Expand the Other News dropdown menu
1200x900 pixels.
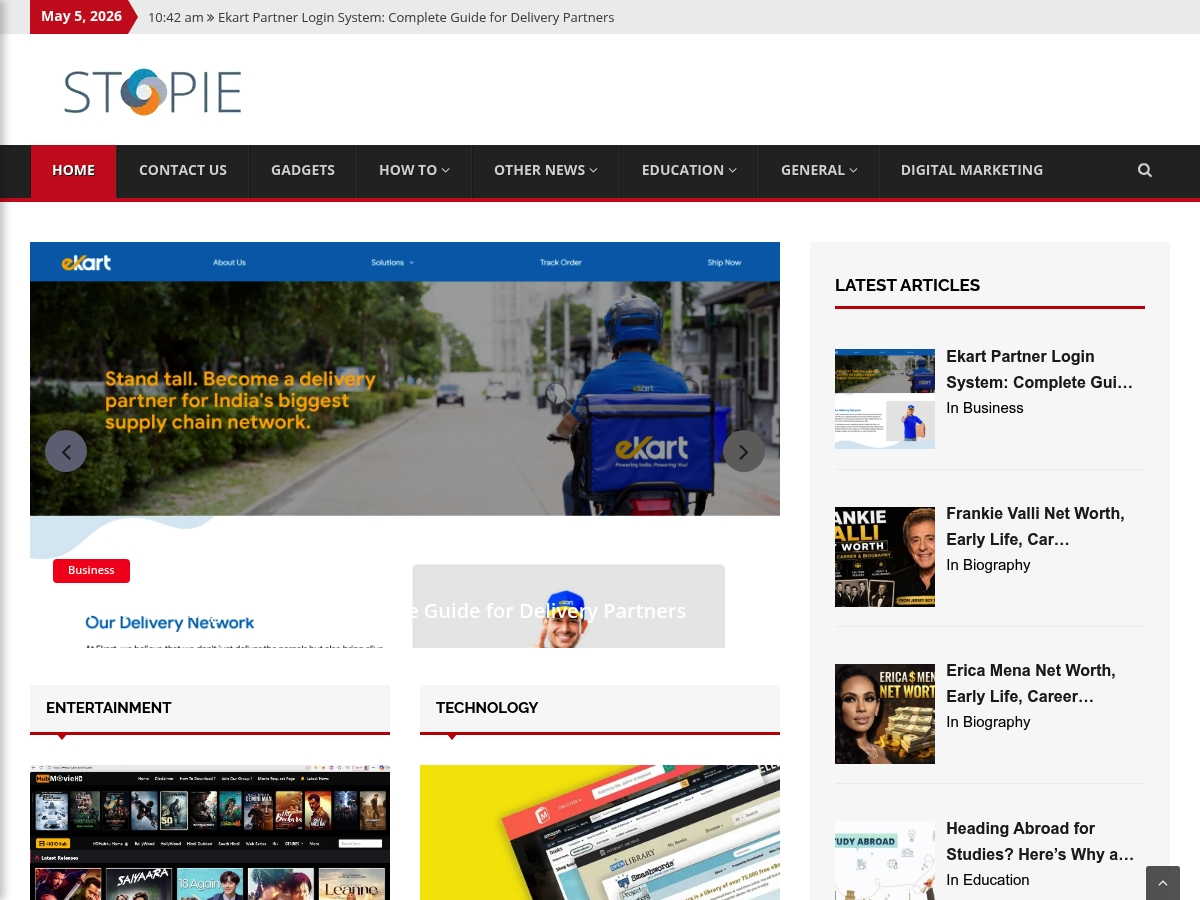[546, 170]
